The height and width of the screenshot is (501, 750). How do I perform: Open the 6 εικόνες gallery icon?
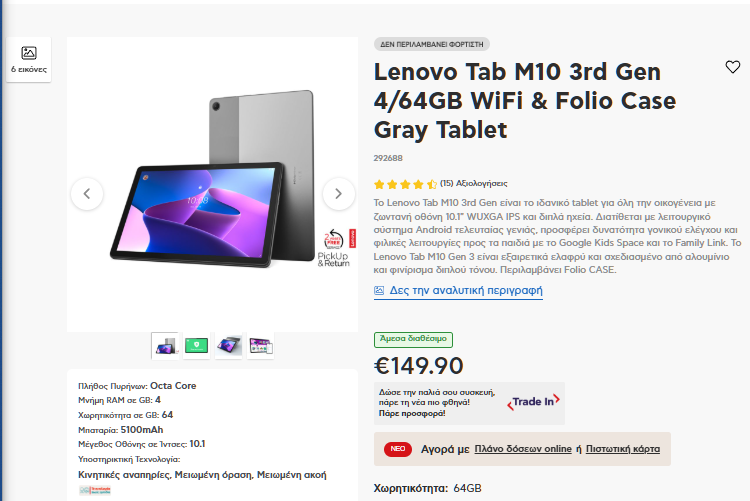(29, 59)
